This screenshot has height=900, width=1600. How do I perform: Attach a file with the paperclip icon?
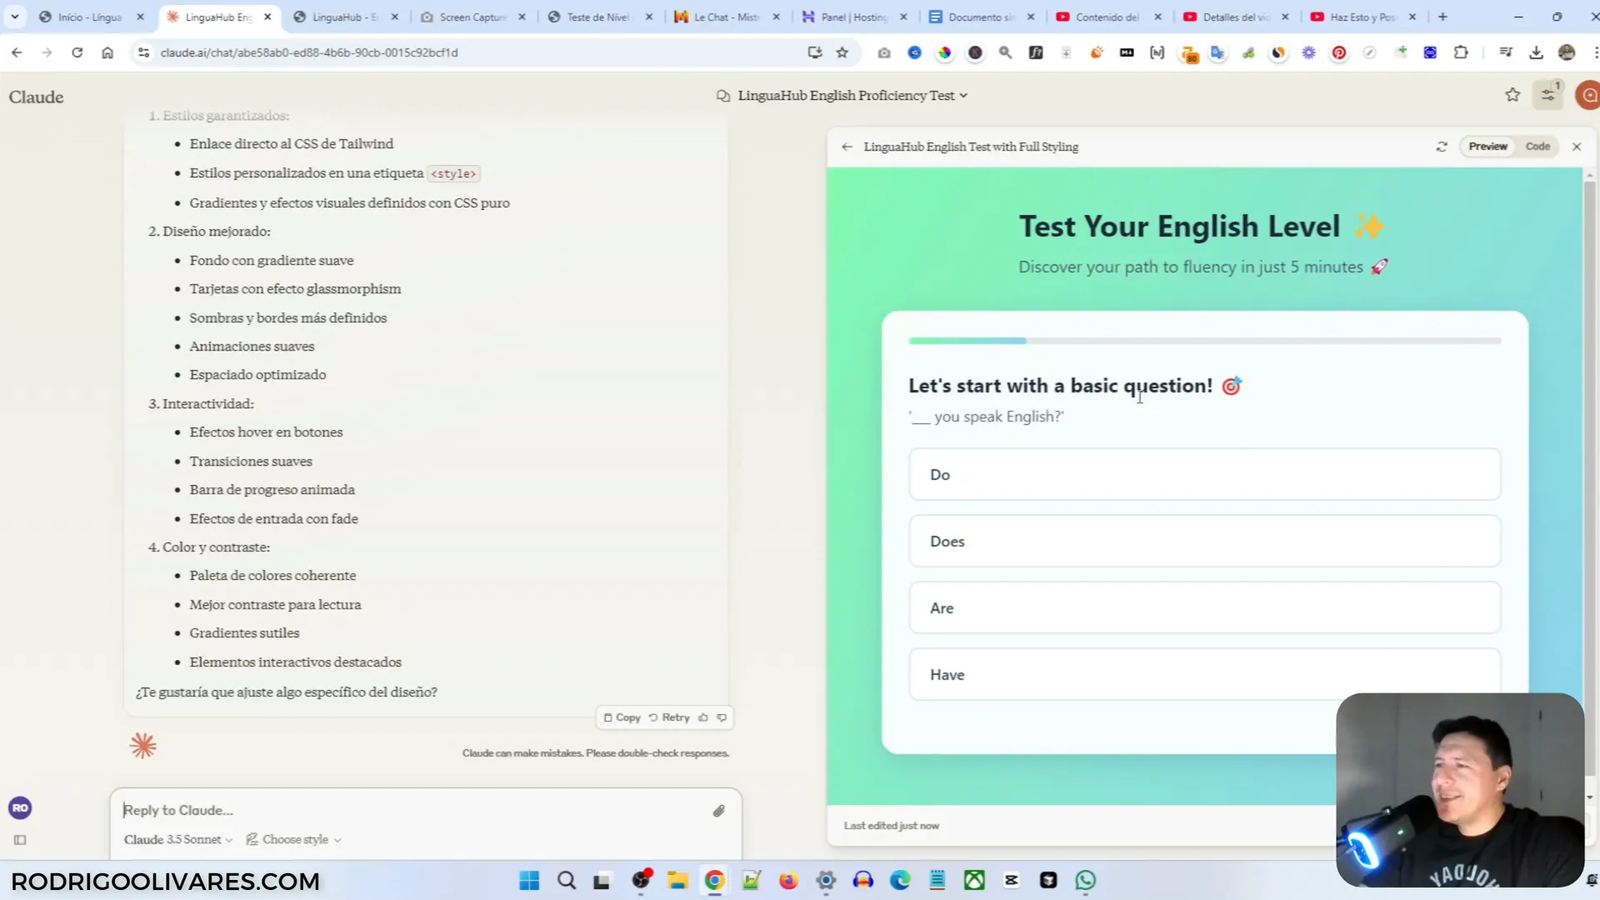718,810
